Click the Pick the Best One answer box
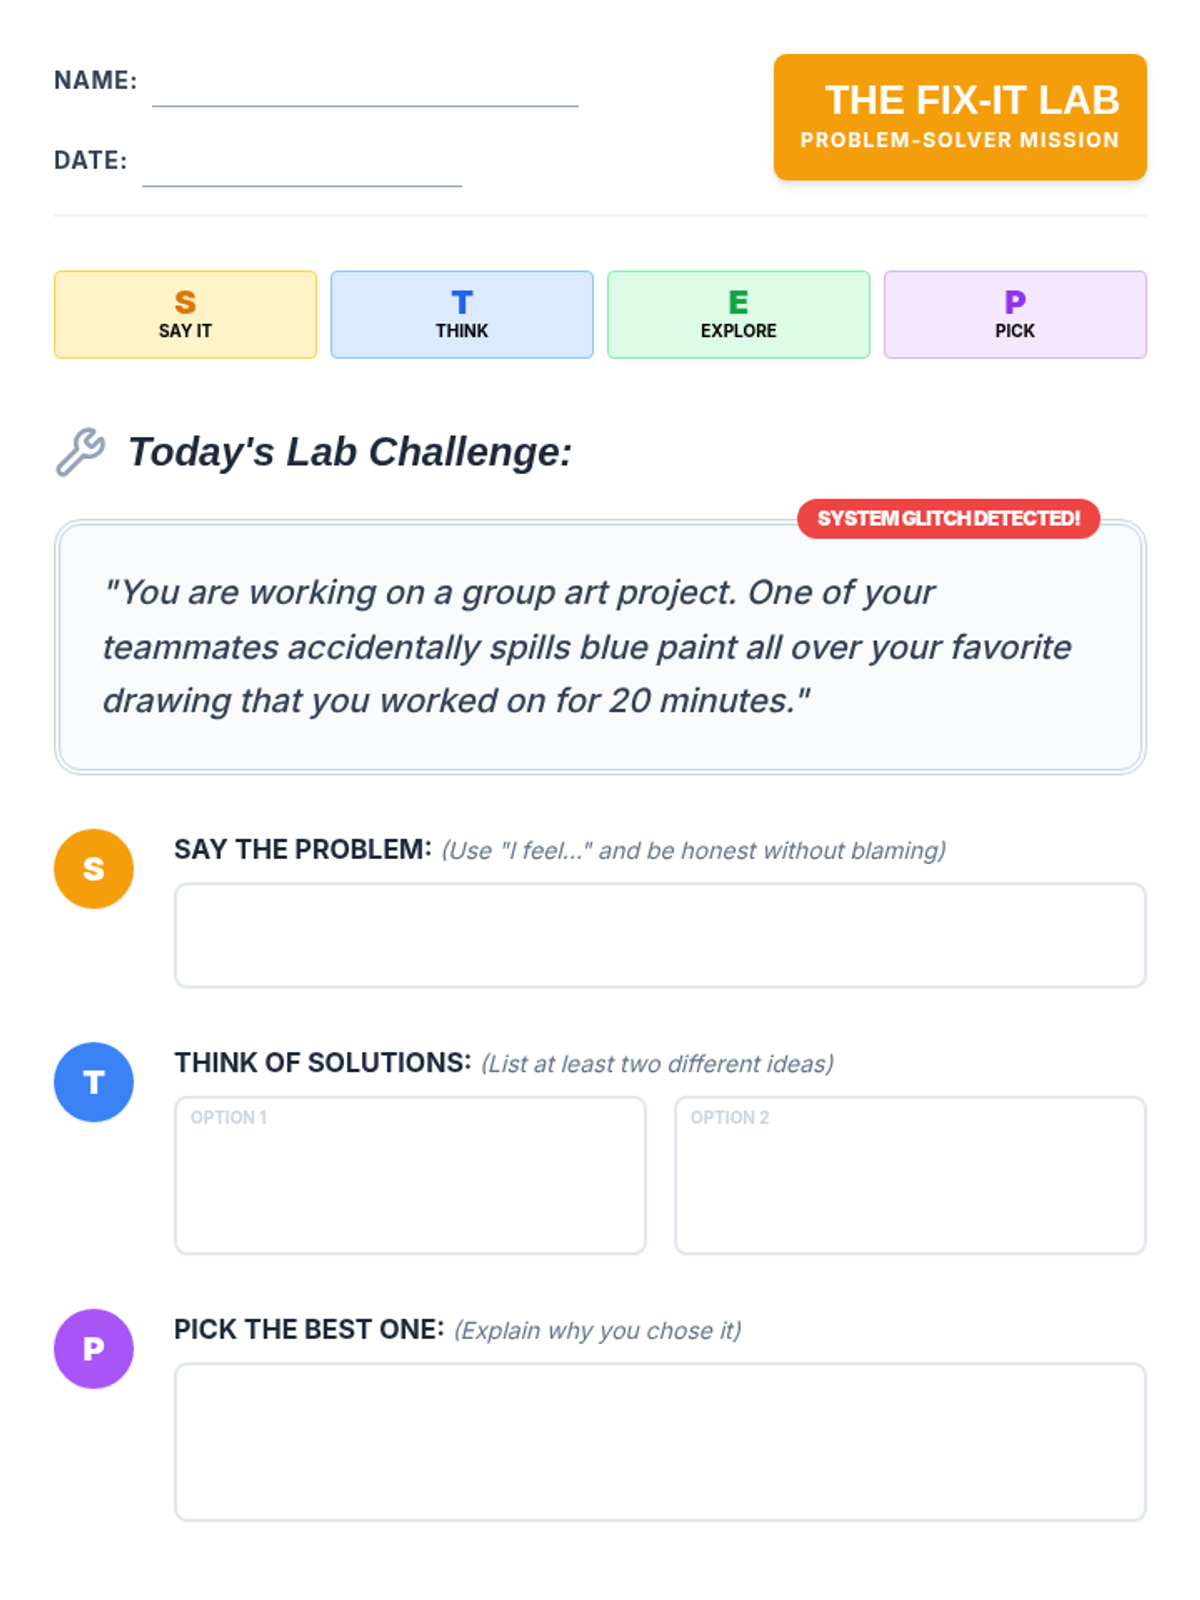 (660, 1442)
